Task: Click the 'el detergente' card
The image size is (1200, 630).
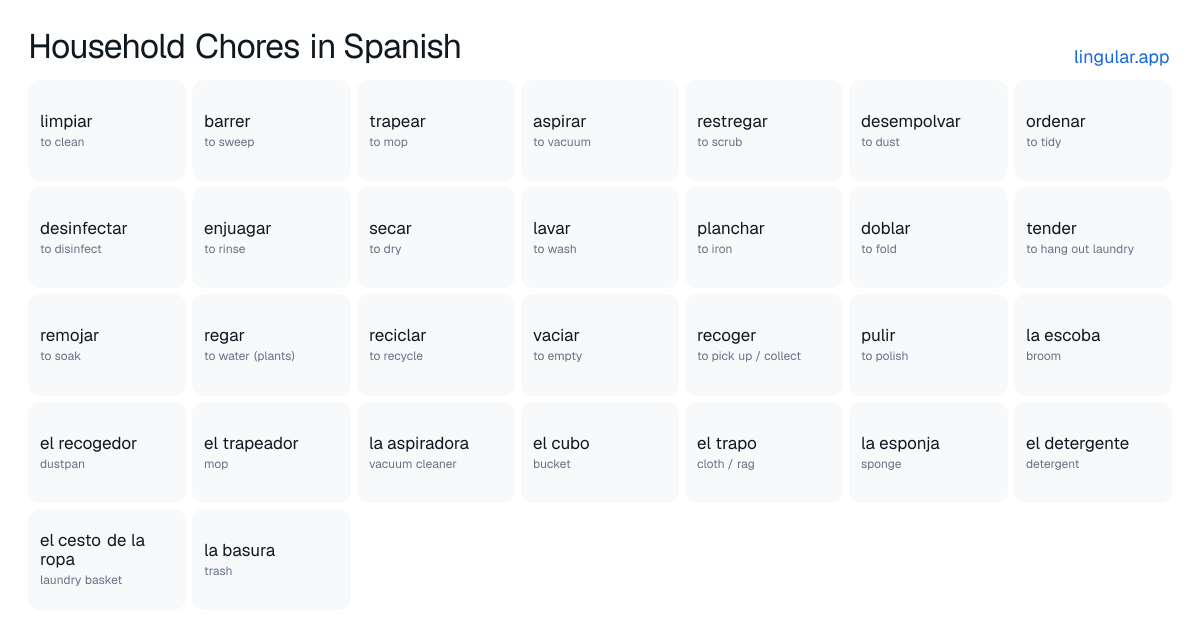Action: click(1093, 452)
